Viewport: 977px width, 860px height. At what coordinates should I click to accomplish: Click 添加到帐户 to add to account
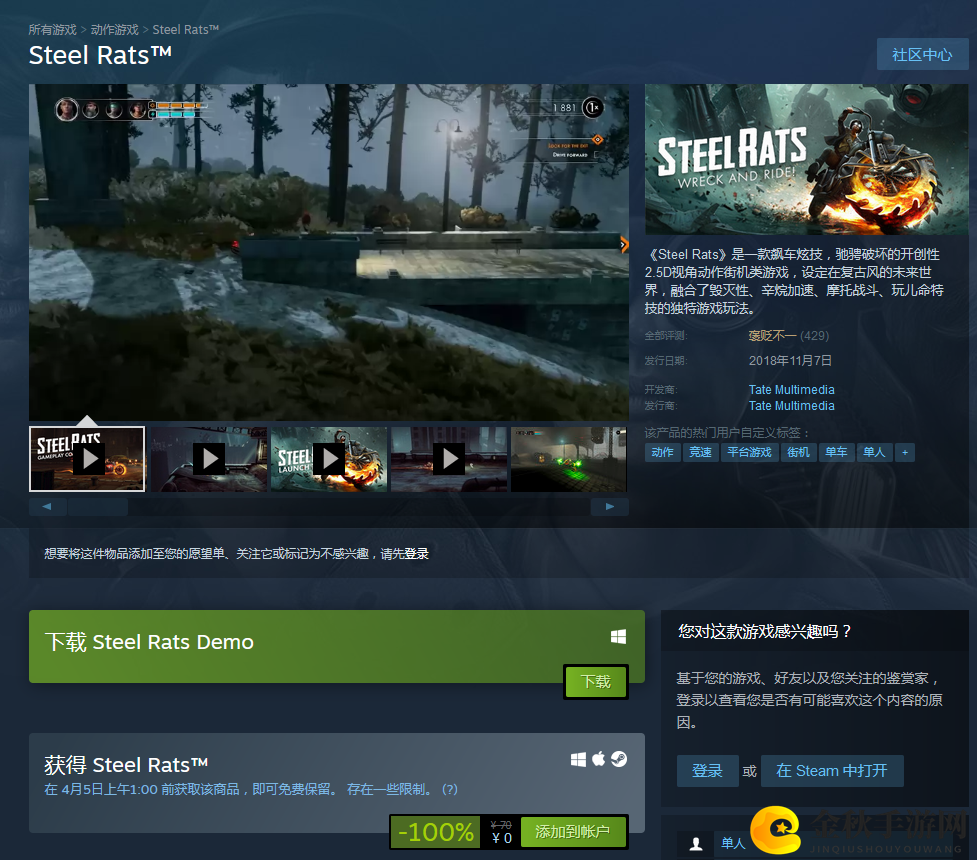573,832
